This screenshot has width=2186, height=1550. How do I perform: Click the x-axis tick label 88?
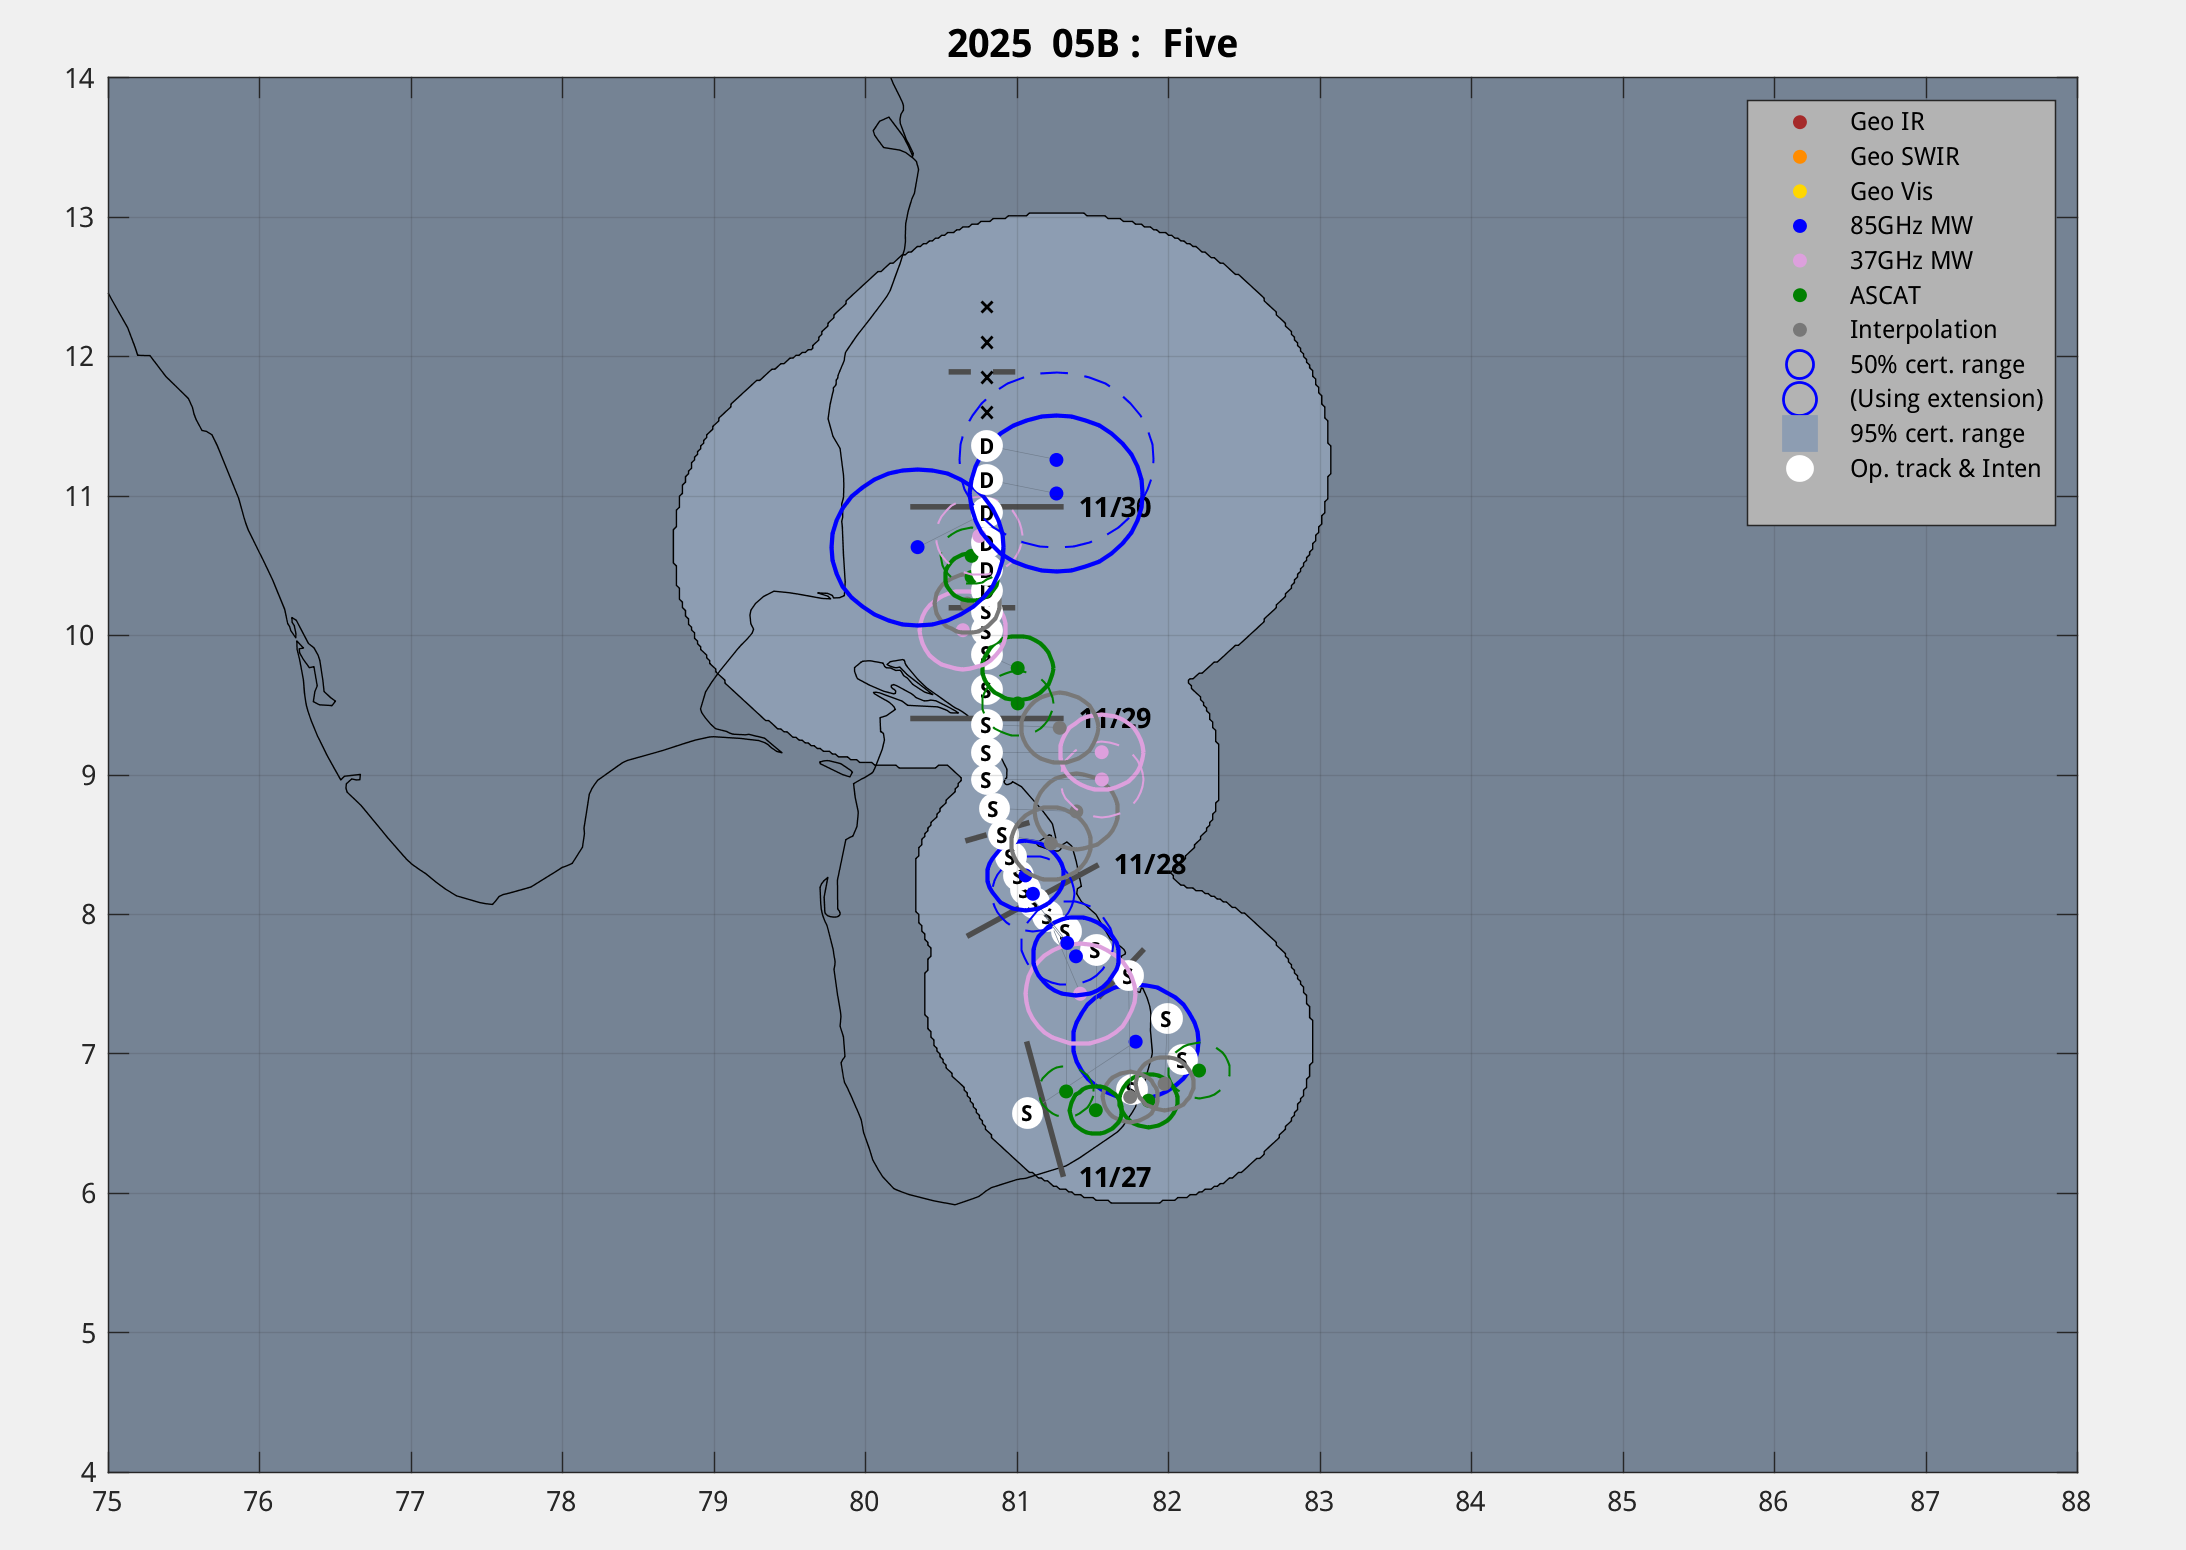click(x=2076, y=1501)
